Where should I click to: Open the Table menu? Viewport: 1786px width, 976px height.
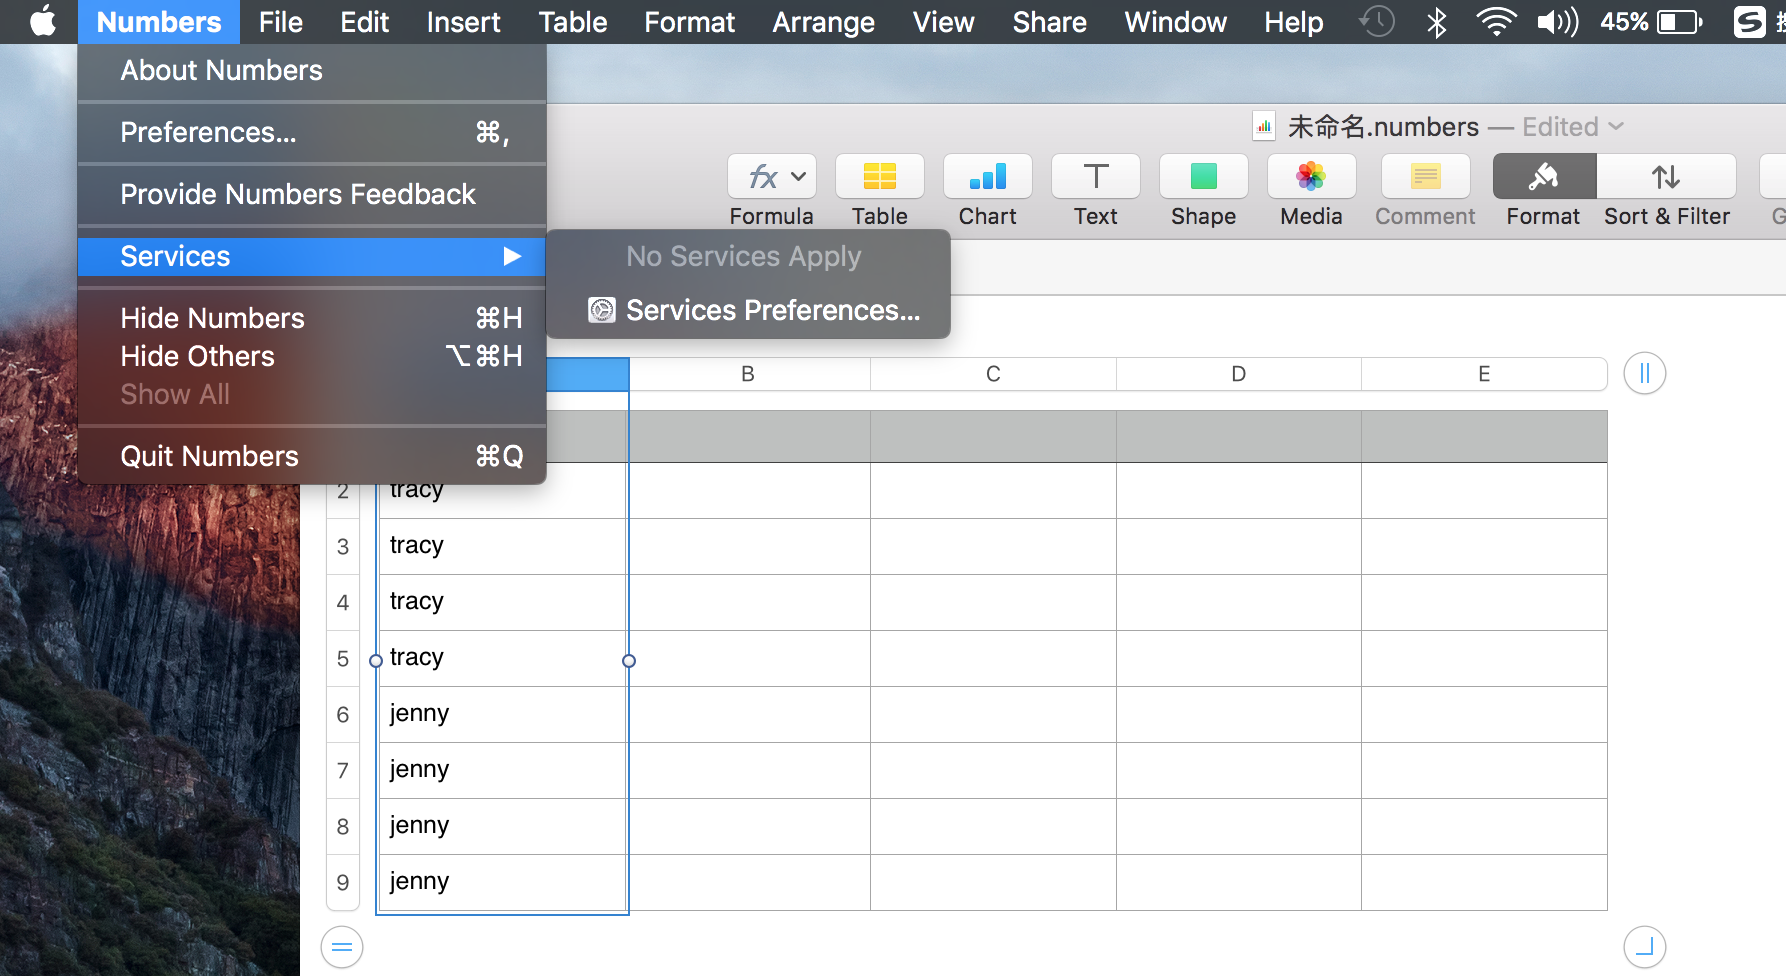[x=572, y=21]
